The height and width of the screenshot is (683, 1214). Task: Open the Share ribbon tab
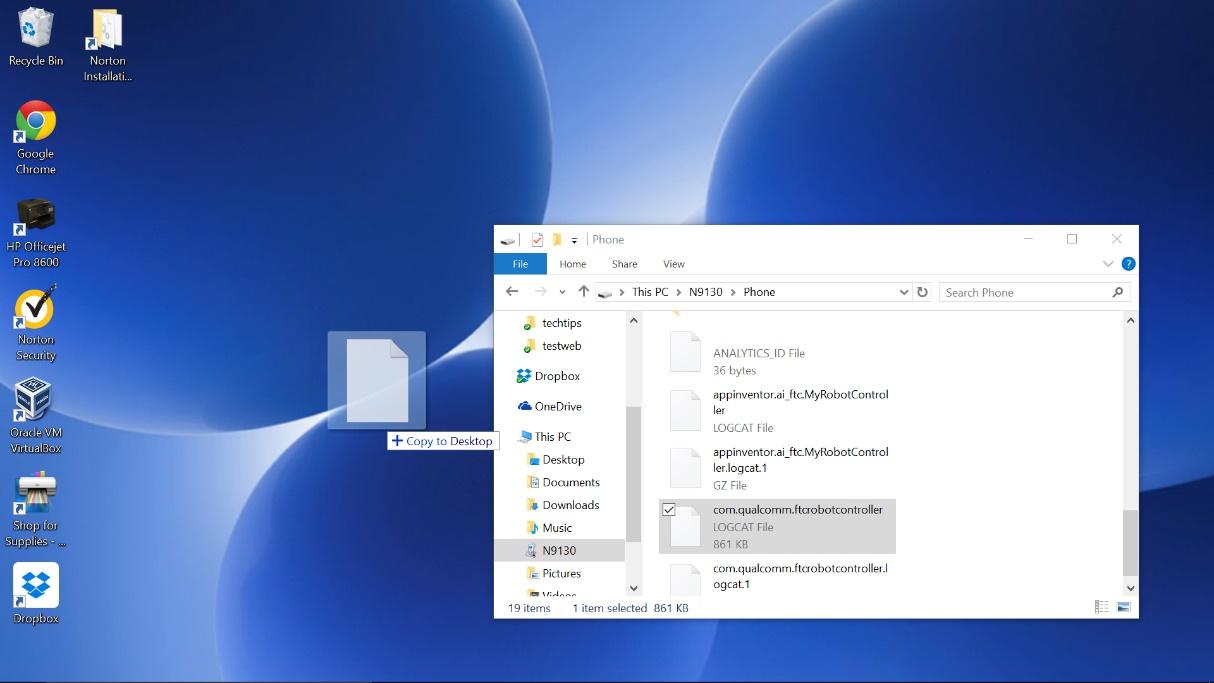624,264
